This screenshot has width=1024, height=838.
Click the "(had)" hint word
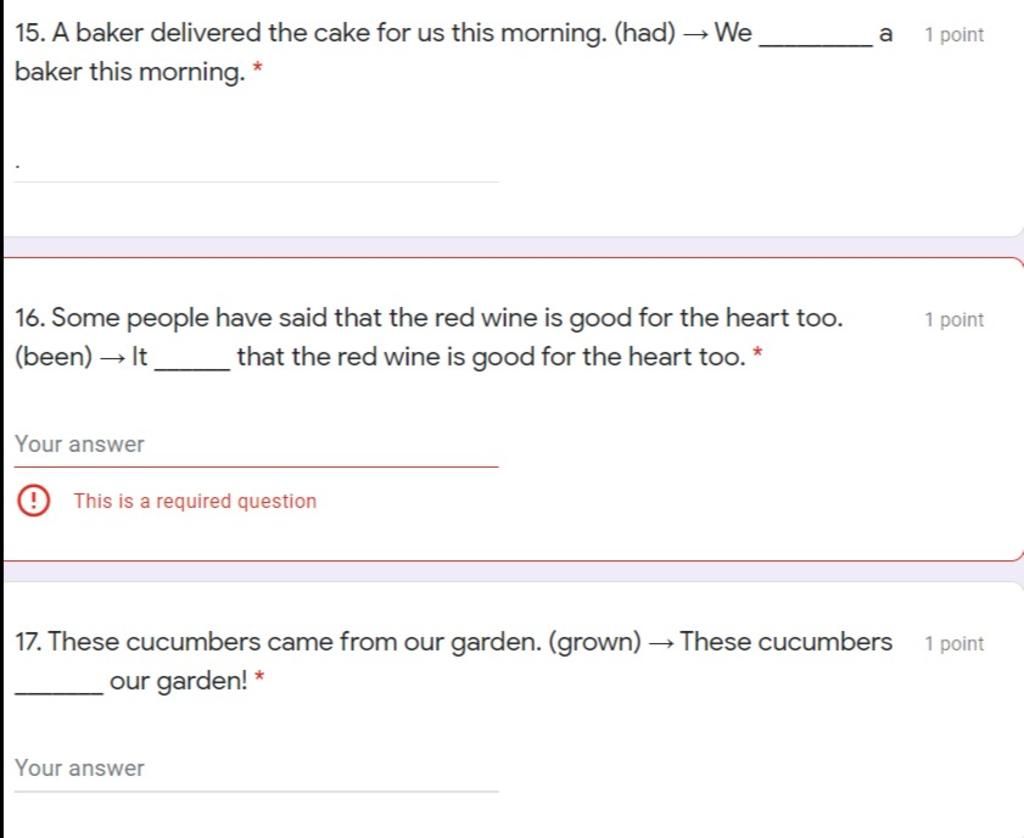pyautogui.click(x=645, y=33)
